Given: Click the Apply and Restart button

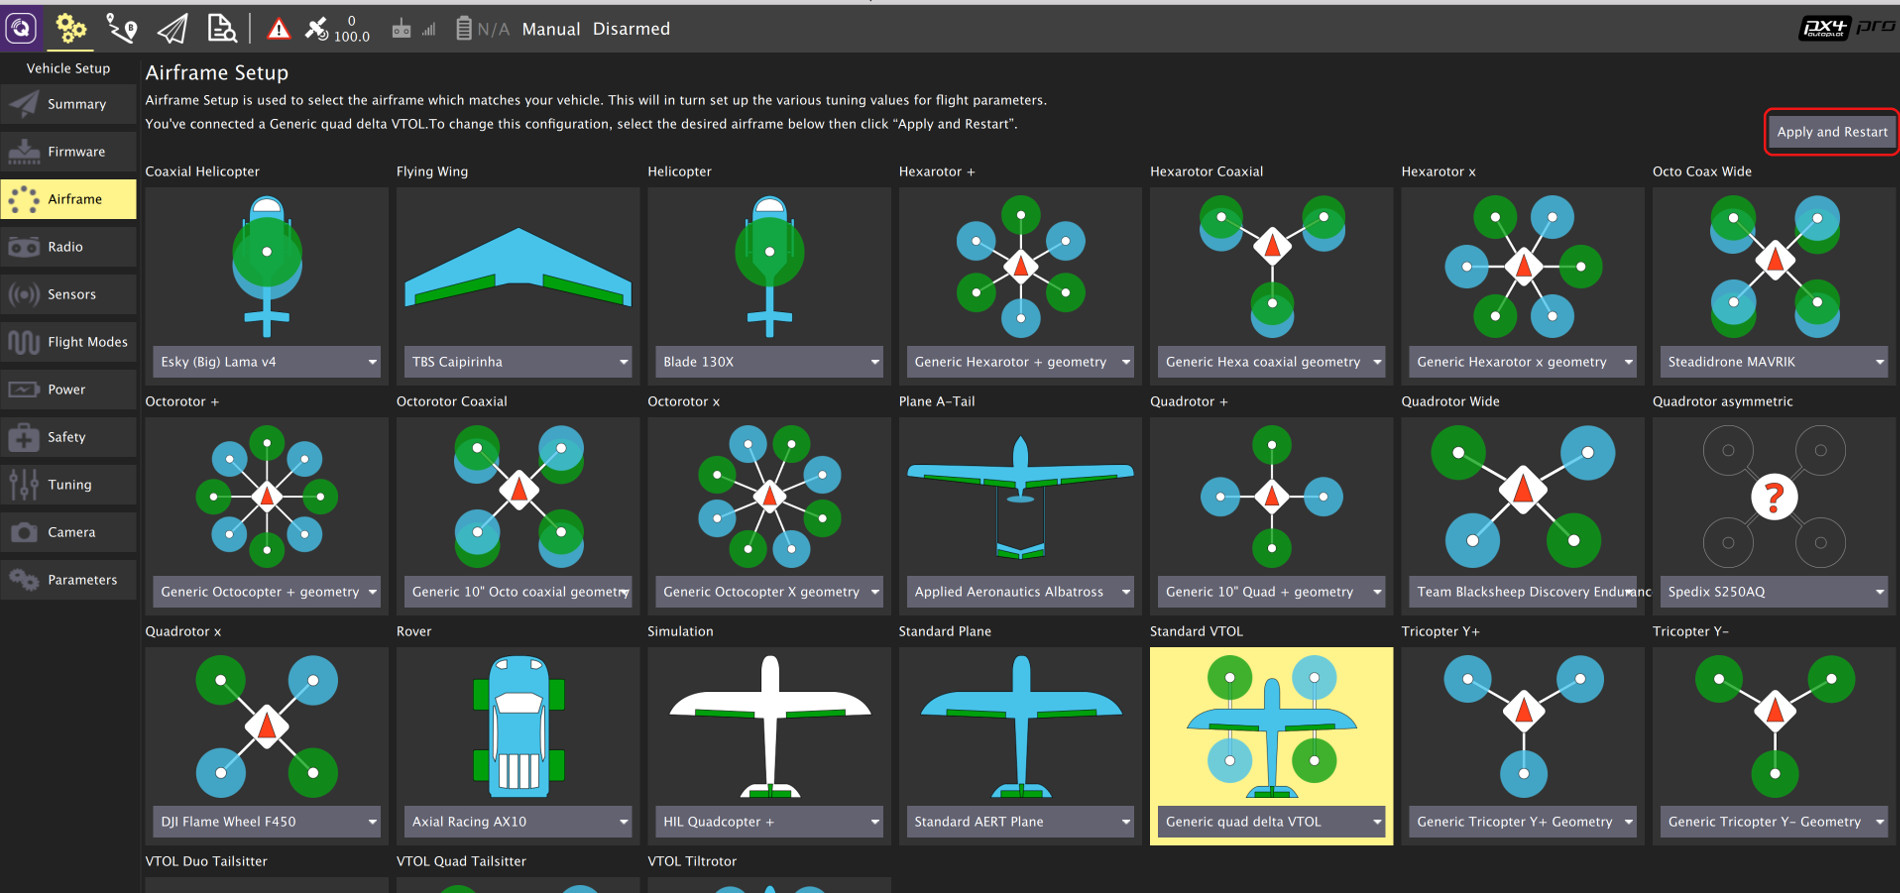Looking at the screenshot, I should tap(1831, 132).
